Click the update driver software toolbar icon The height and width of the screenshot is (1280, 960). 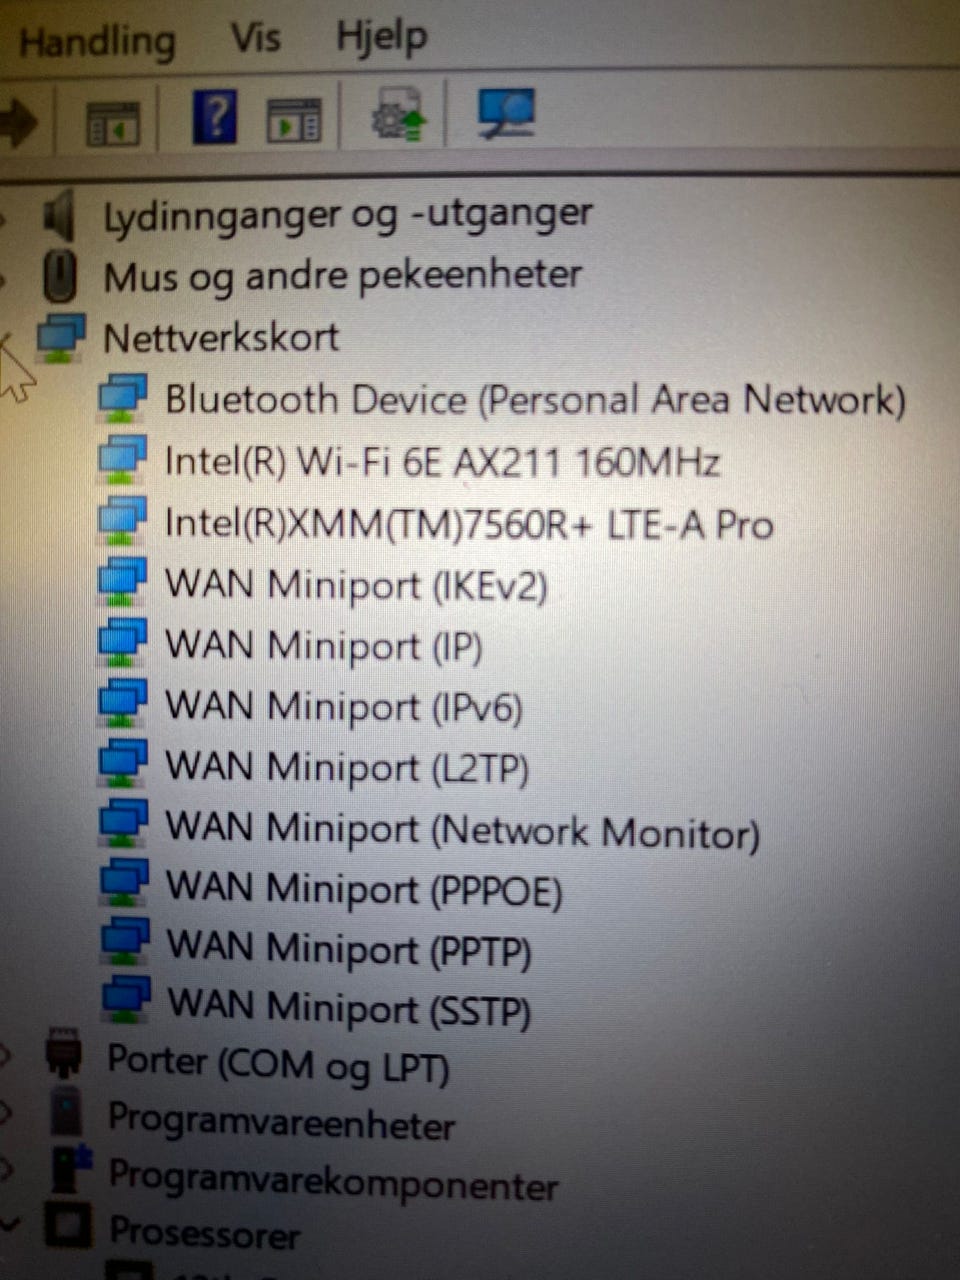(x=398, y=113)
